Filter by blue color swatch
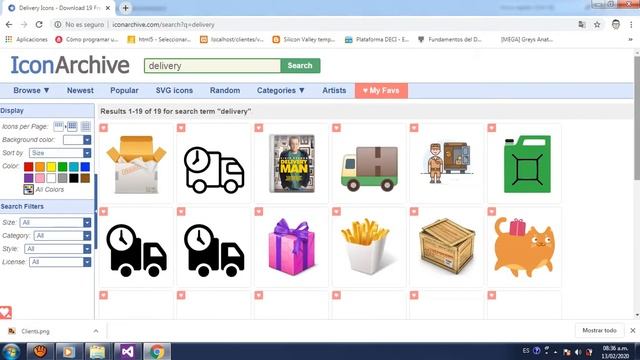This screenshot has height=360, width=640. pyautogui.click(x=85, y=167)
